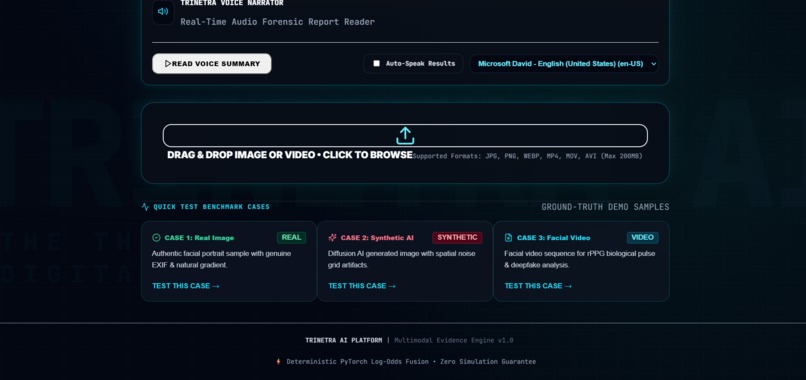The height and width of the screenshot is (380, 806).
Task: Click the Drag & Drop Image or Video browse text
Action: click(290, 155)
